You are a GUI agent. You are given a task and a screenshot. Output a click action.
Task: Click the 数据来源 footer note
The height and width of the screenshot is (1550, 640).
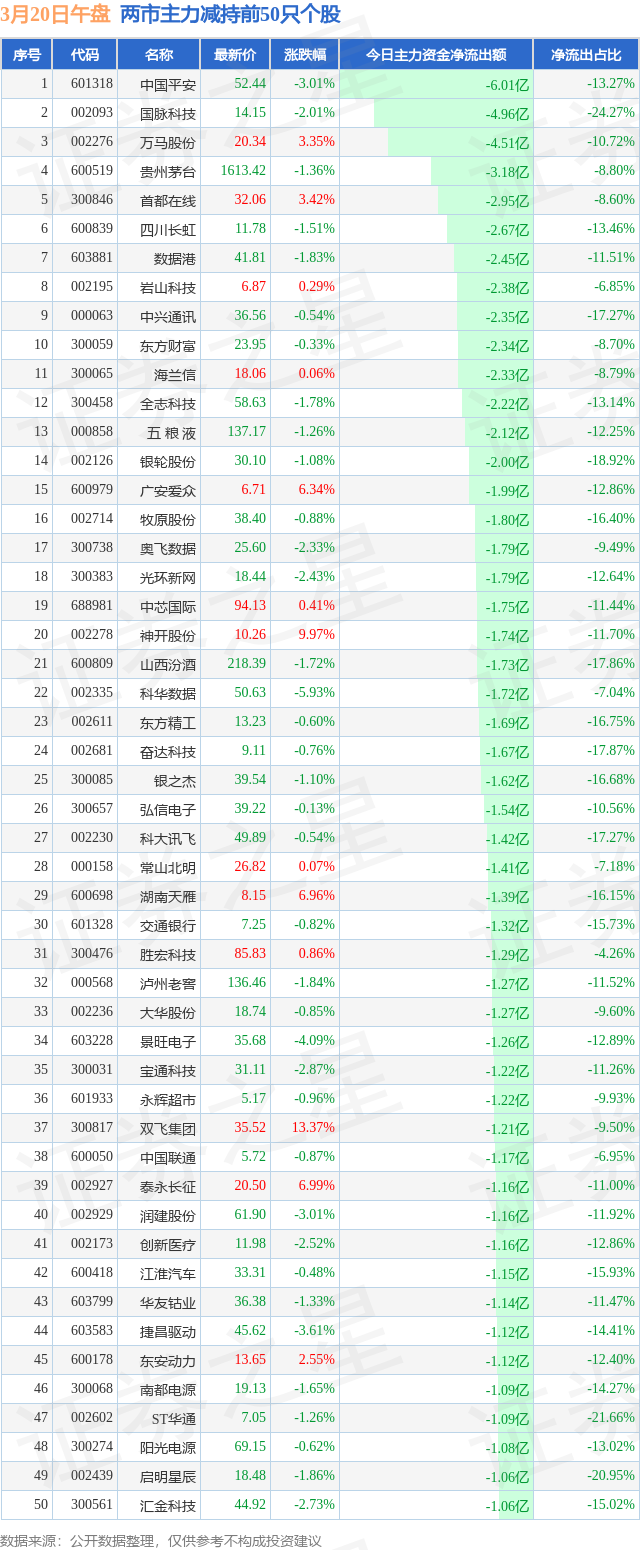(162, 1540)
